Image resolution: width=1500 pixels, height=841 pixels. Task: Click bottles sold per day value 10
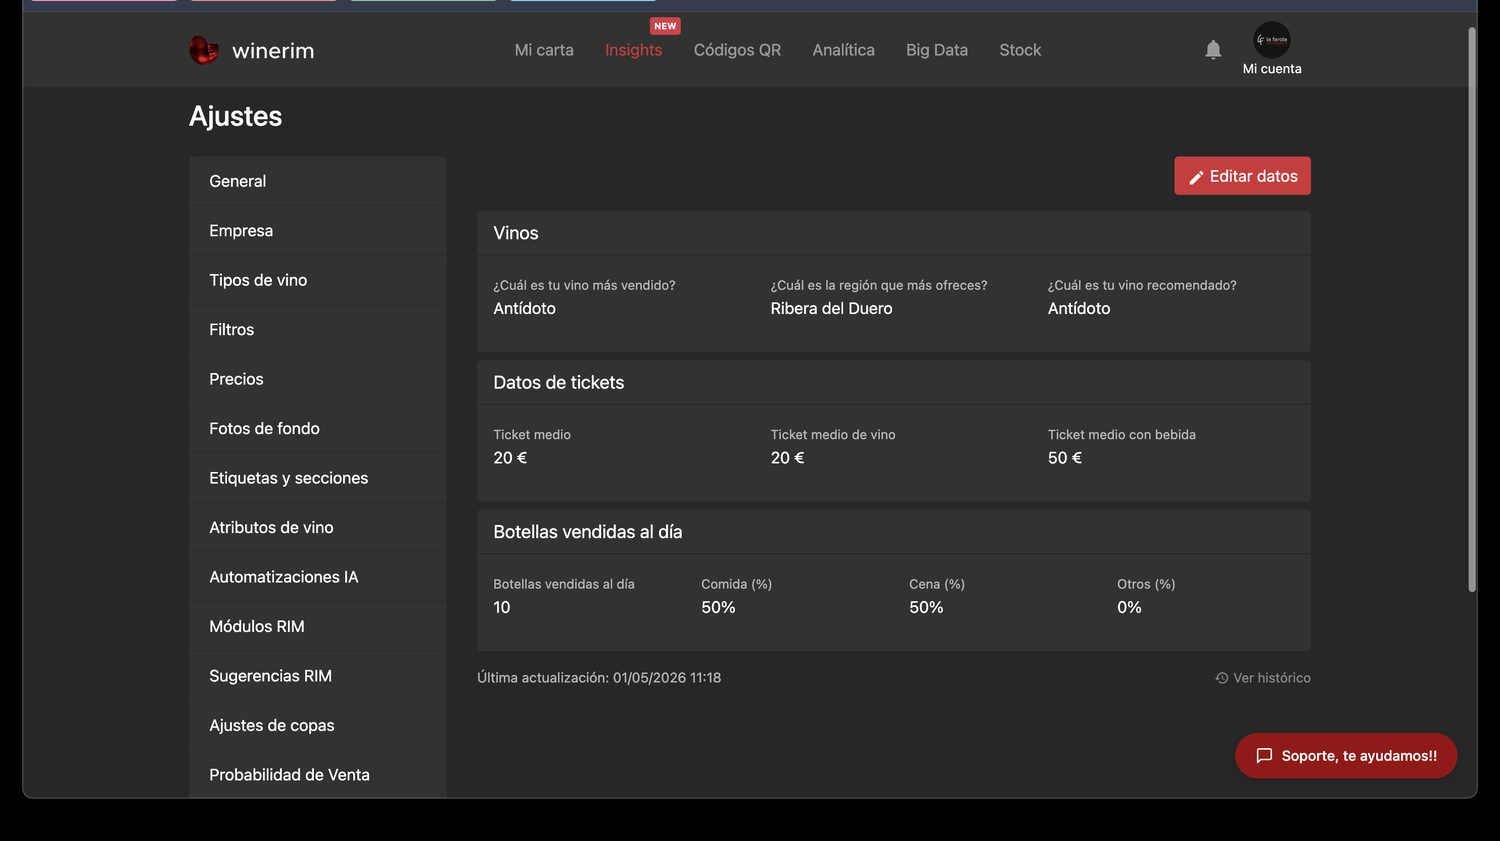502,608
